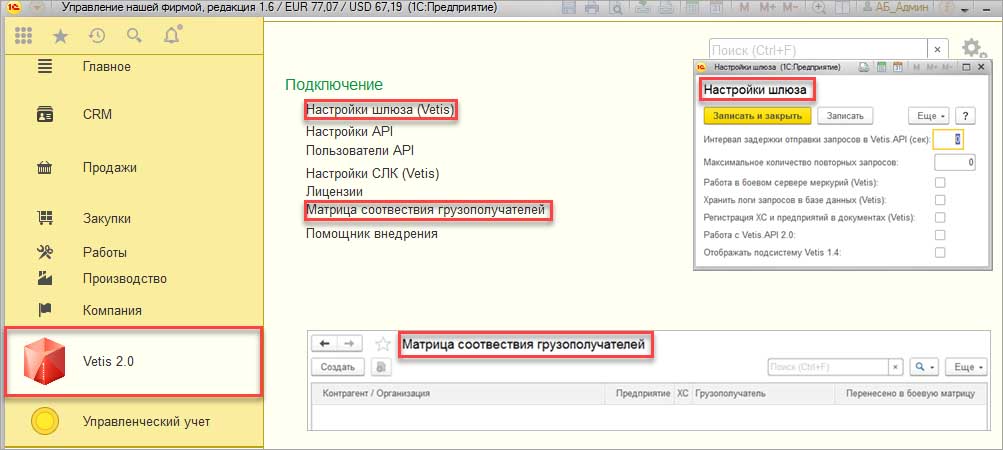1003x450 pixels.
Task: Open Favorites star in top panel
Action: tap(60, 36)
